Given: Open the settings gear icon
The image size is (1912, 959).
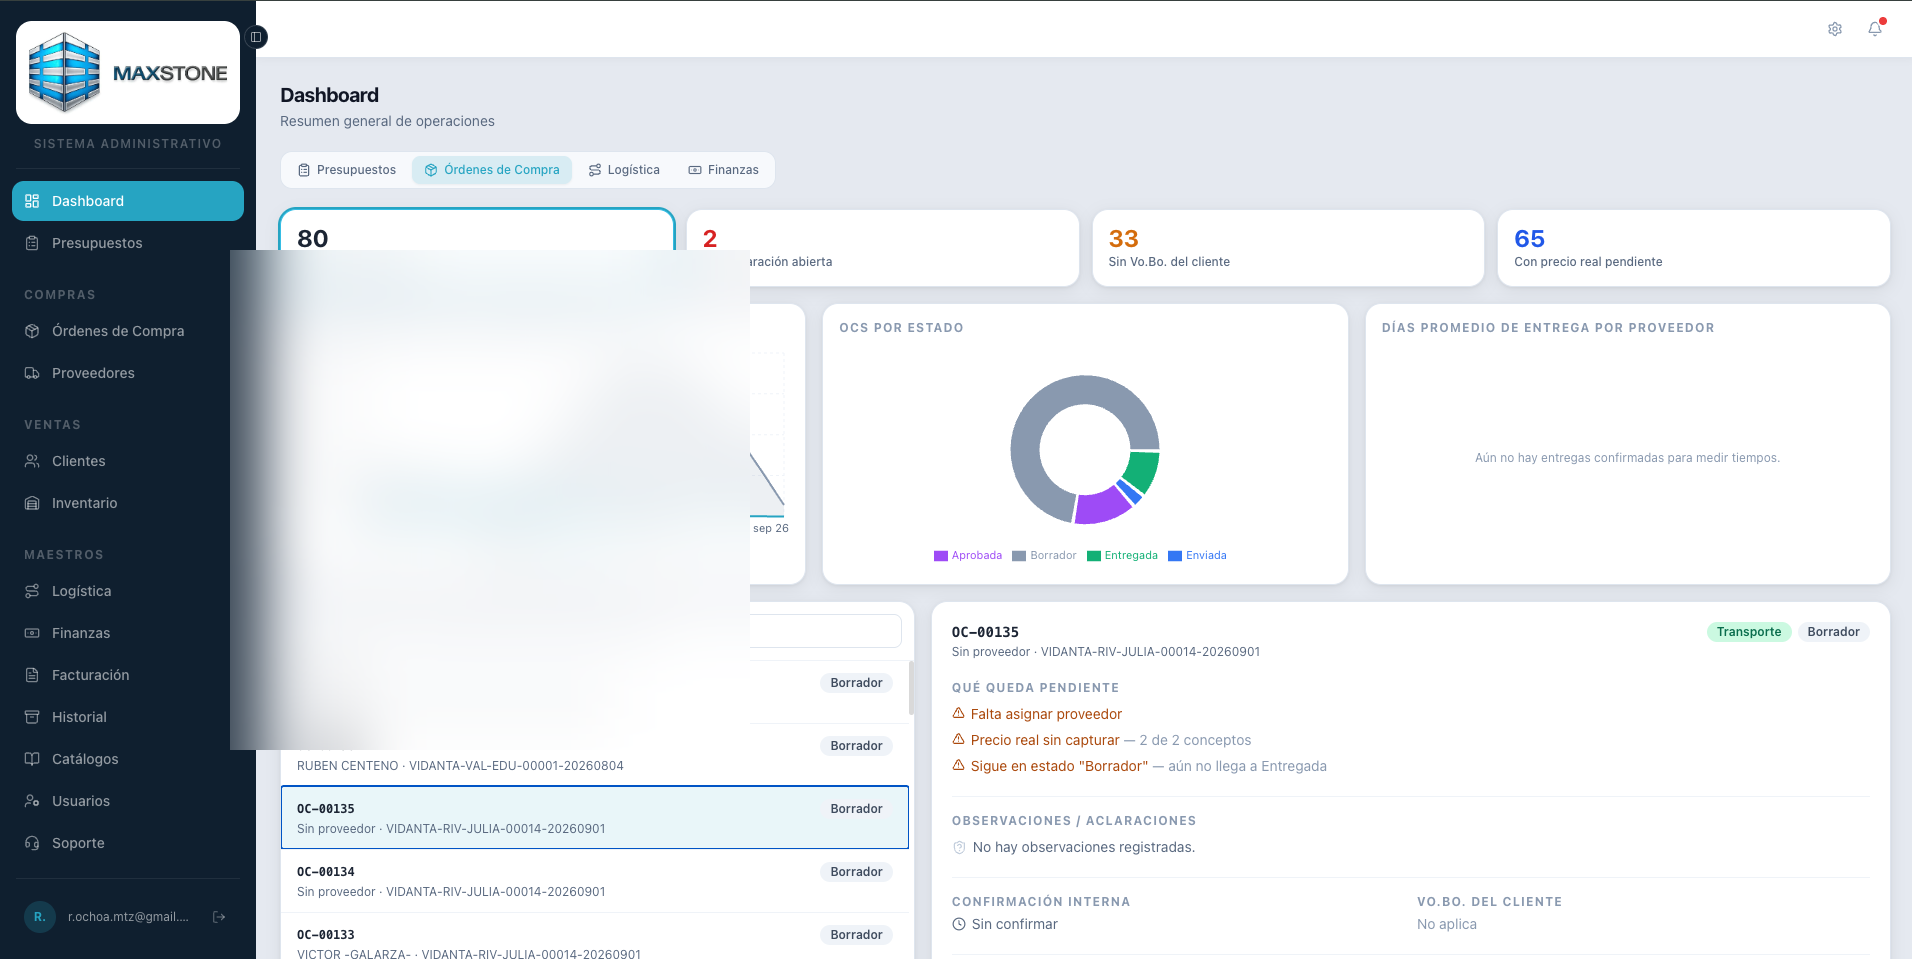Looking at the screenshot, I should click(x=1835, y=29).
